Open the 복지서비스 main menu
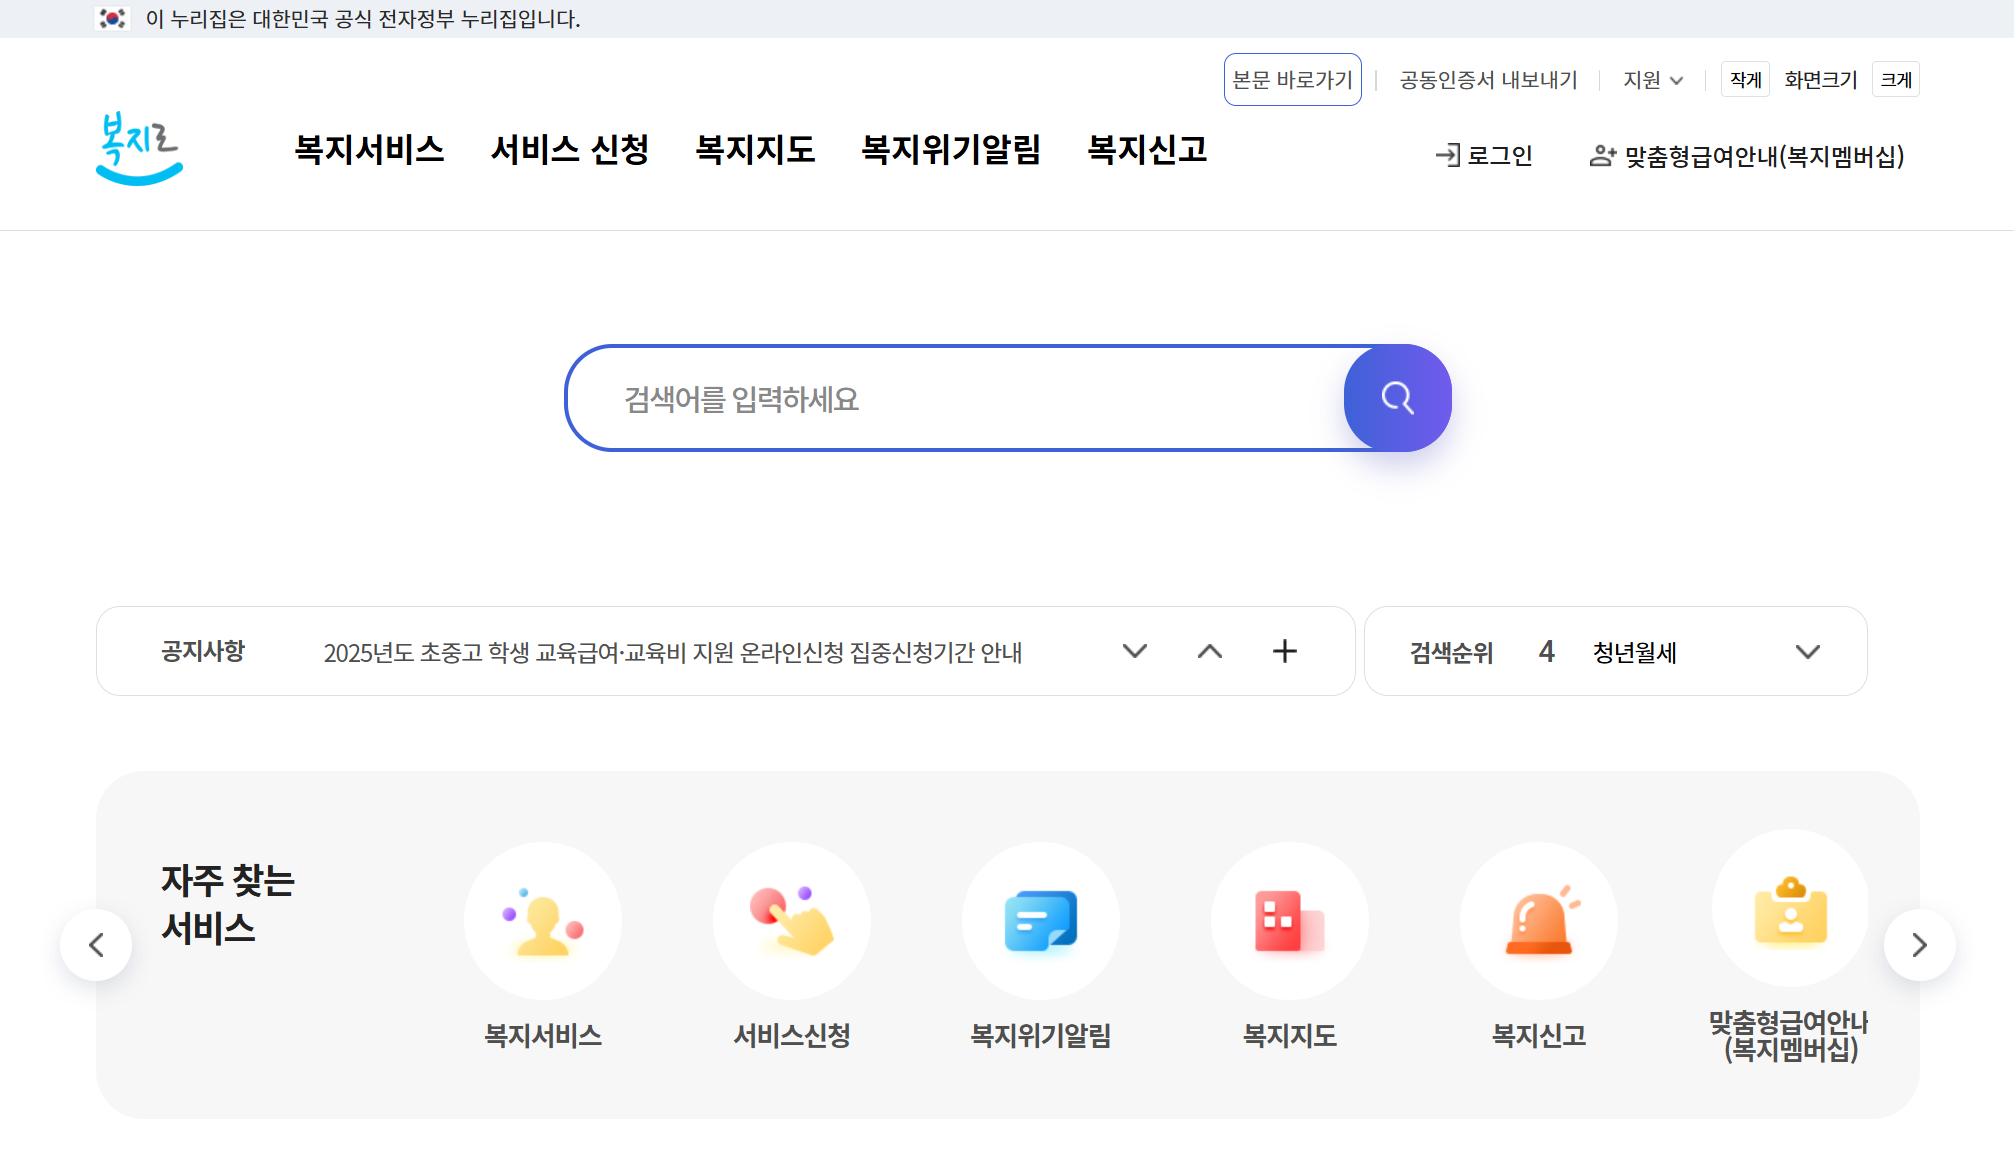The height and width of the screenshot is (1158, 2014). click(x=369, y=150)
